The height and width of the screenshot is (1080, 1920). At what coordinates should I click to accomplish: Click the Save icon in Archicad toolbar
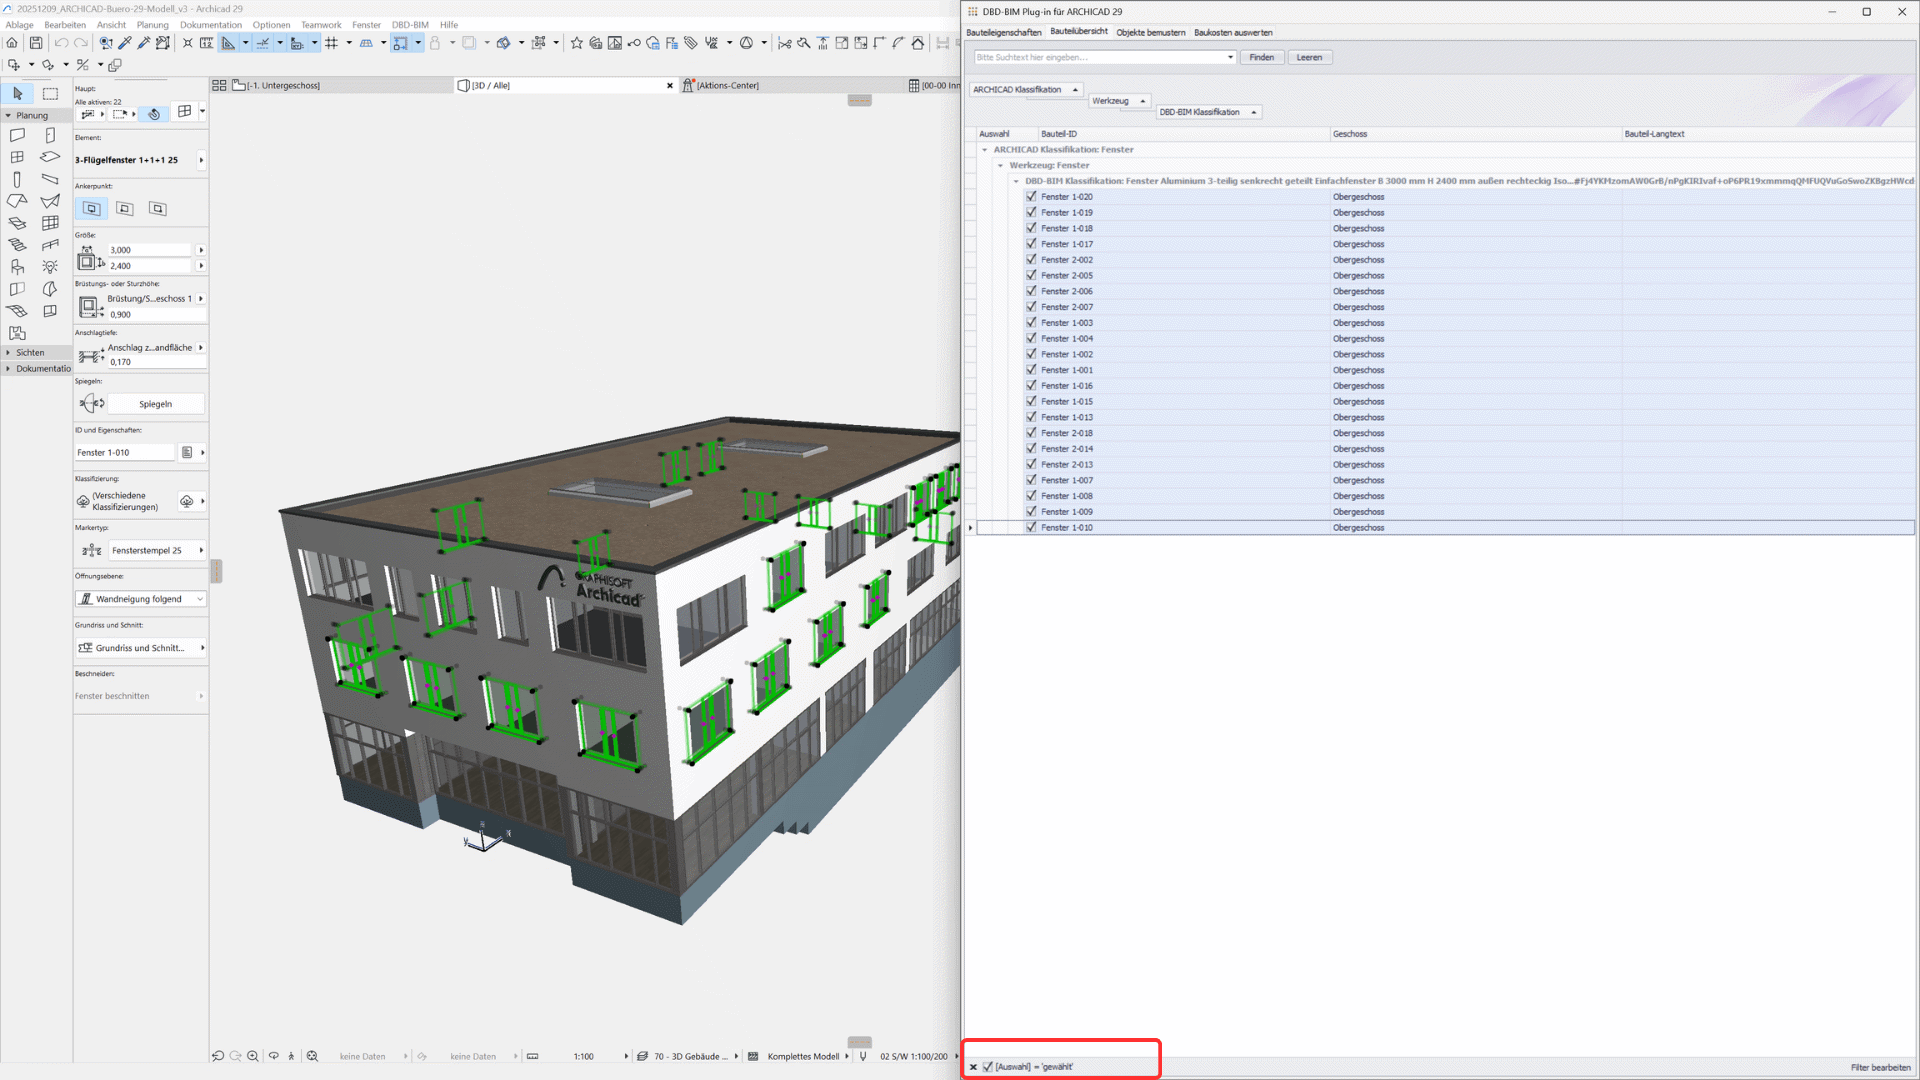point(36,43)
